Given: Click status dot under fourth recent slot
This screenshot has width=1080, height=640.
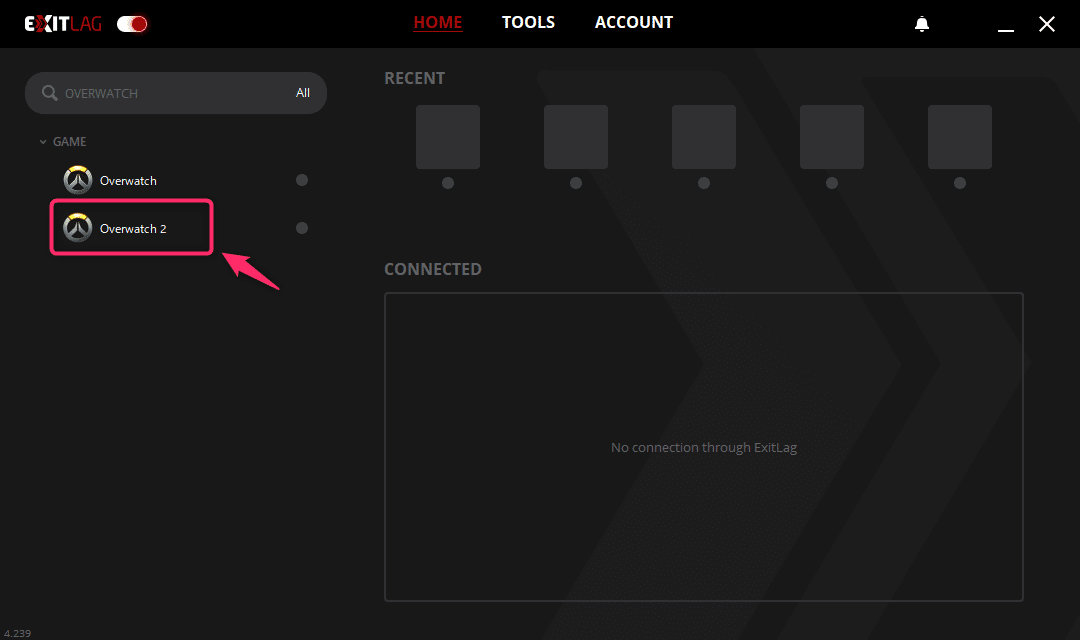Looking at the screenshot, I should [x=832, y=183].
